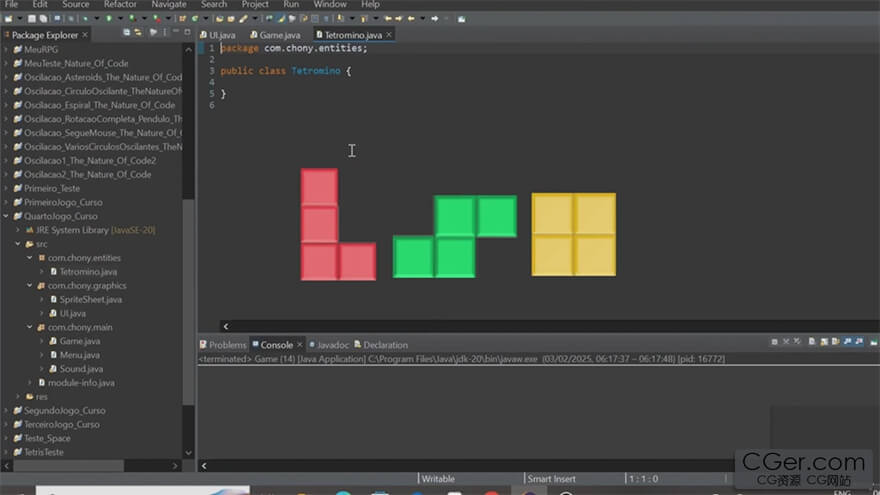The height and width of the screenshot is (495, 880).
Task: Click the New file icon in the toolbar
Action: 7,18
